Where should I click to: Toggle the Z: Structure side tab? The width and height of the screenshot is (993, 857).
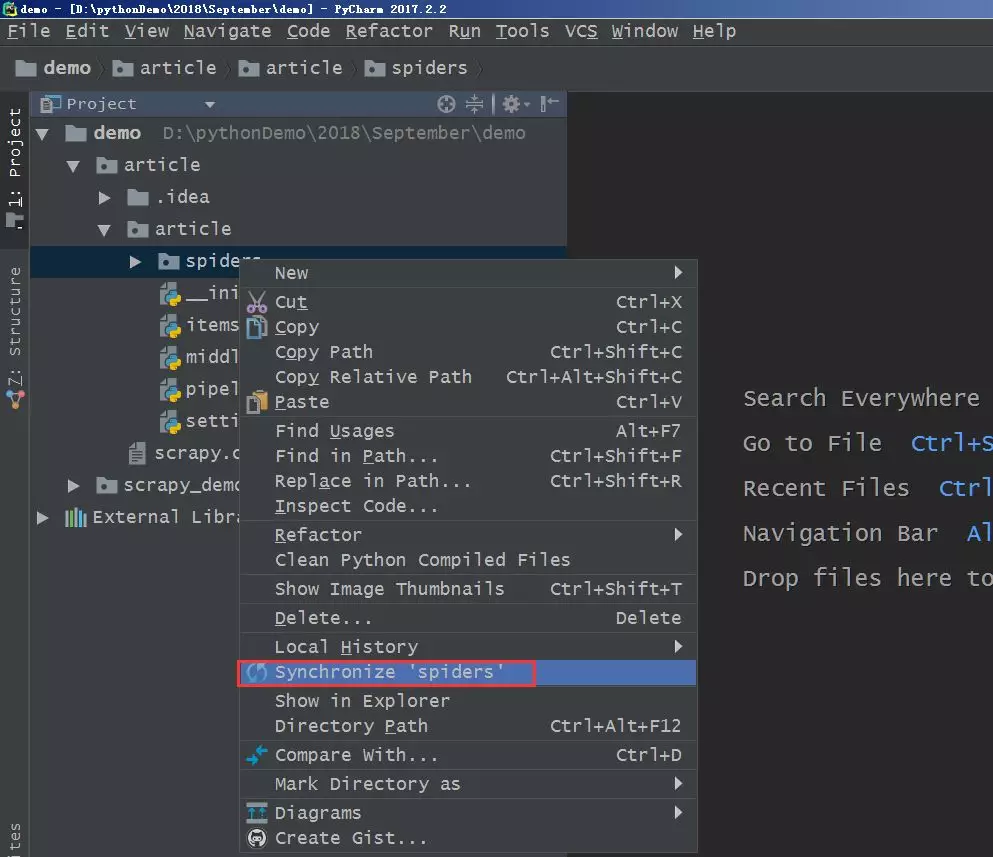(15, 336)
